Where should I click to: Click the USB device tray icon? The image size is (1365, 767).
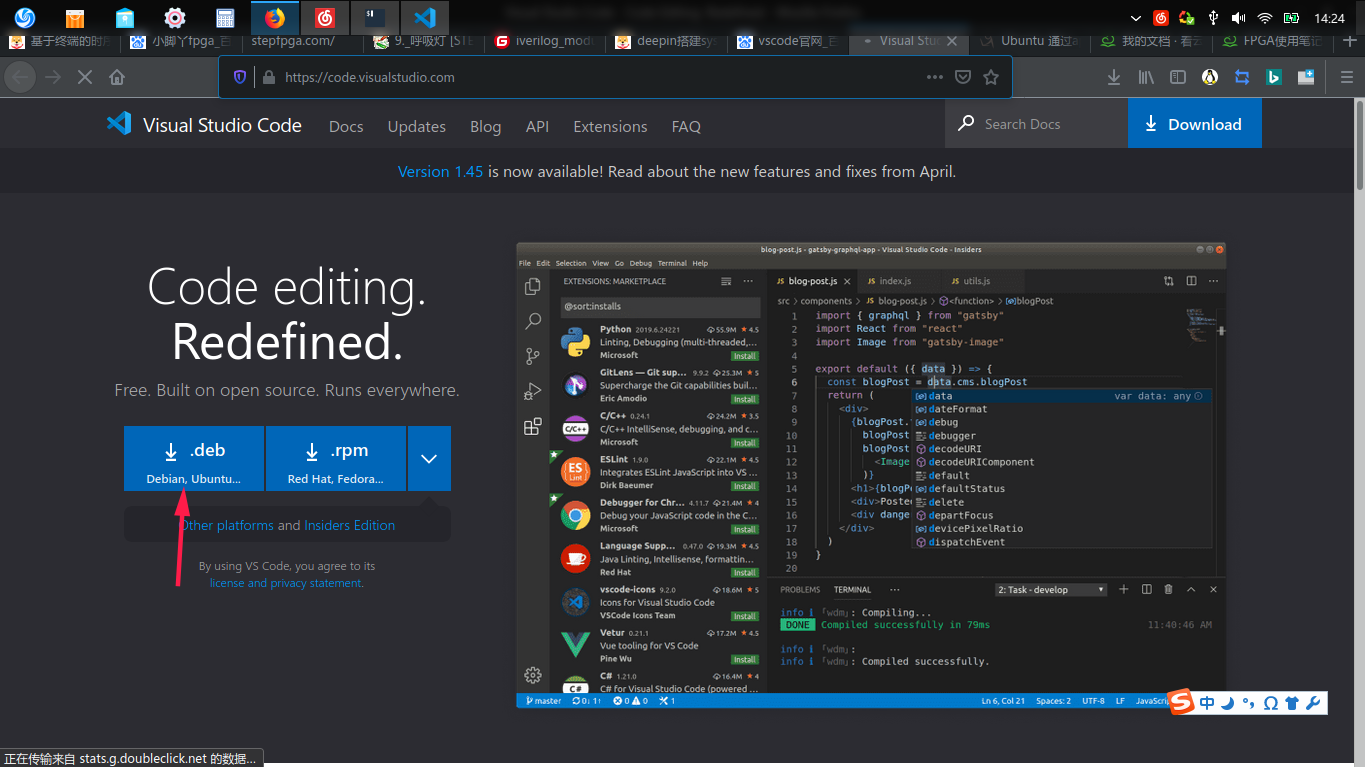point(1213,18)
